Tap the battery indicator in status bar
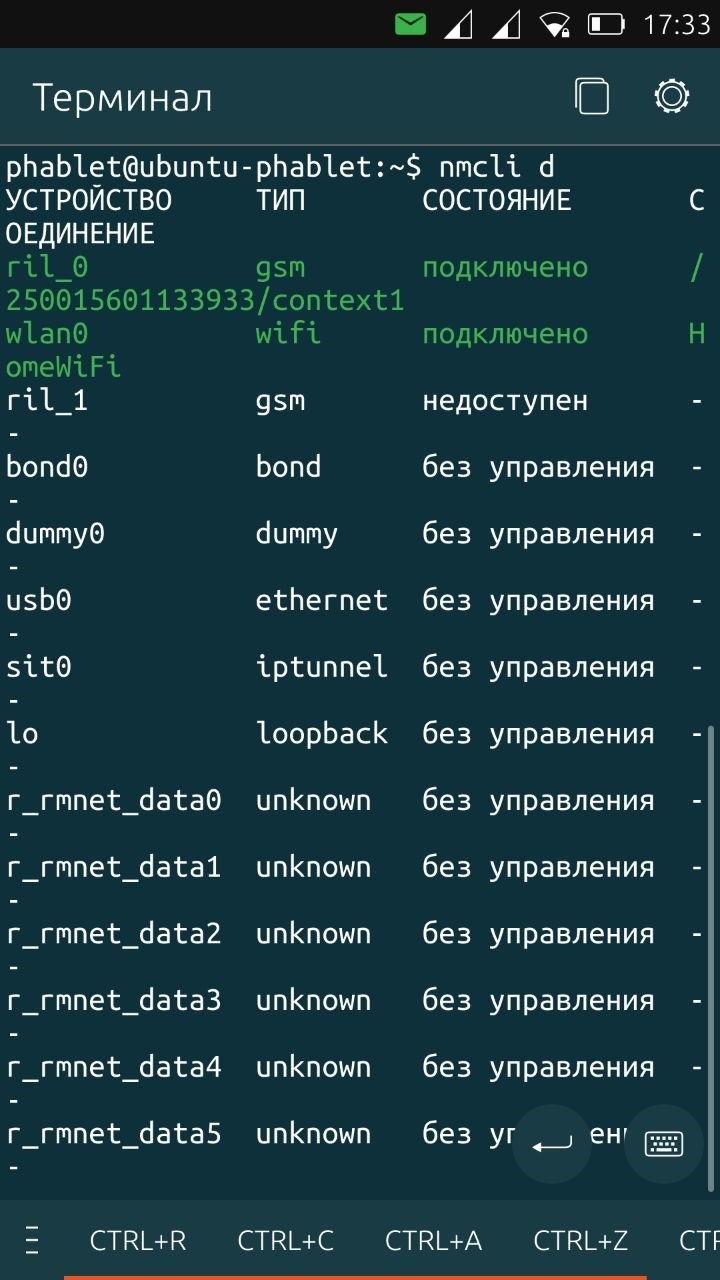Image resolution: width=720 pixels, height=1280 pixels. 606,24
